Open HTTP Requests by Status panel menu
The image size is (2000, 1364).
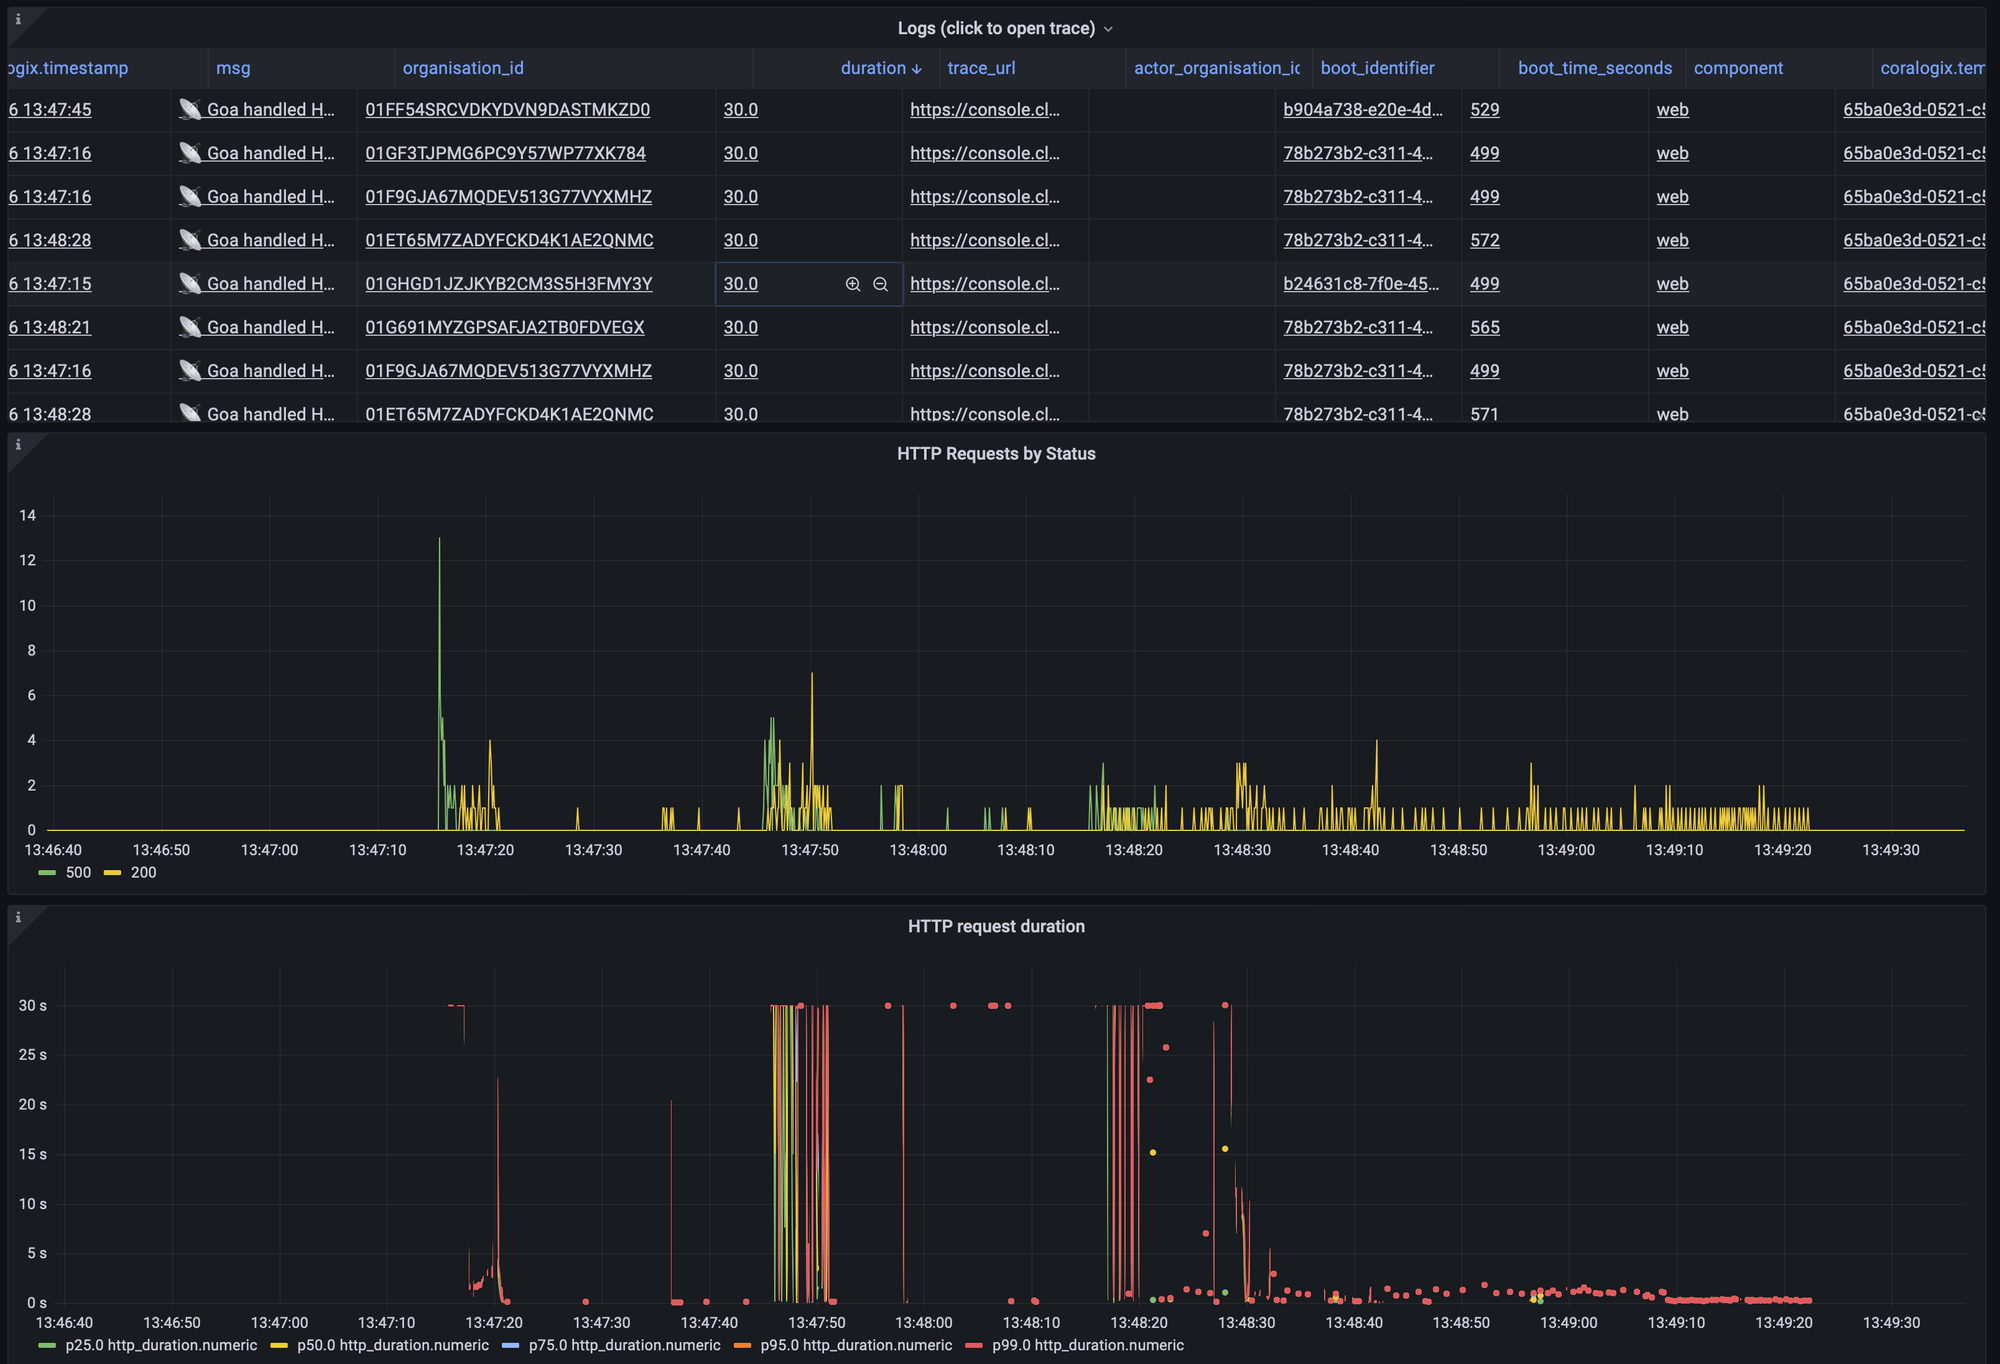996,454
